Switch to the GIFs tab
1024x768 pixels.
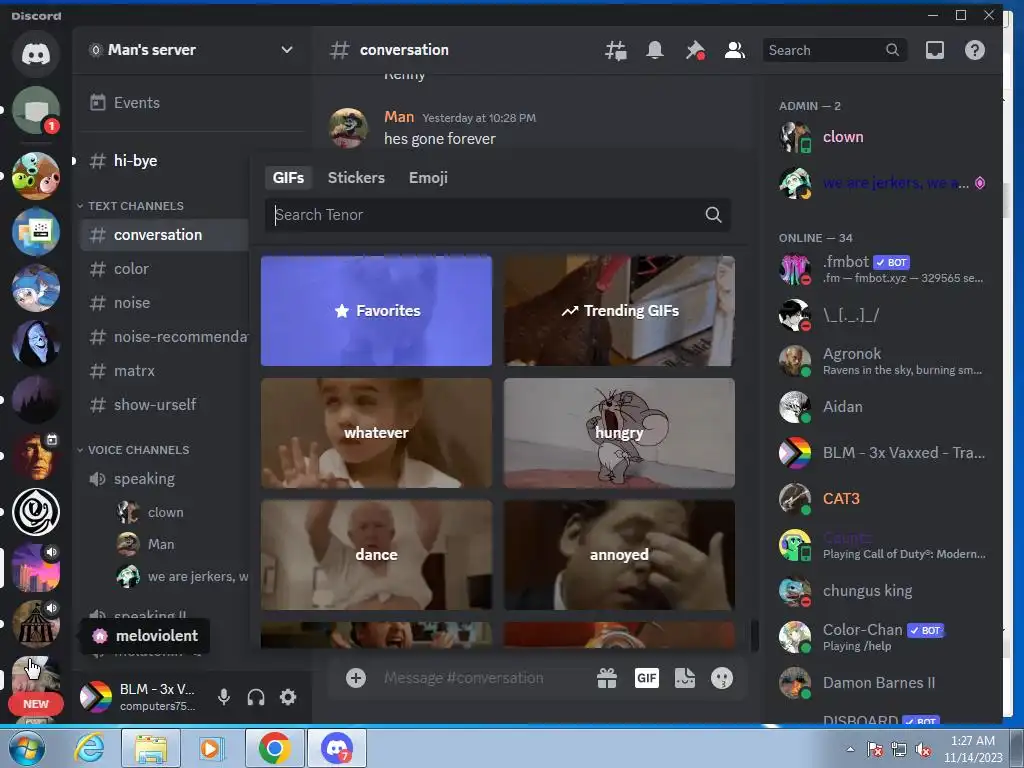(x=288, y=178)
